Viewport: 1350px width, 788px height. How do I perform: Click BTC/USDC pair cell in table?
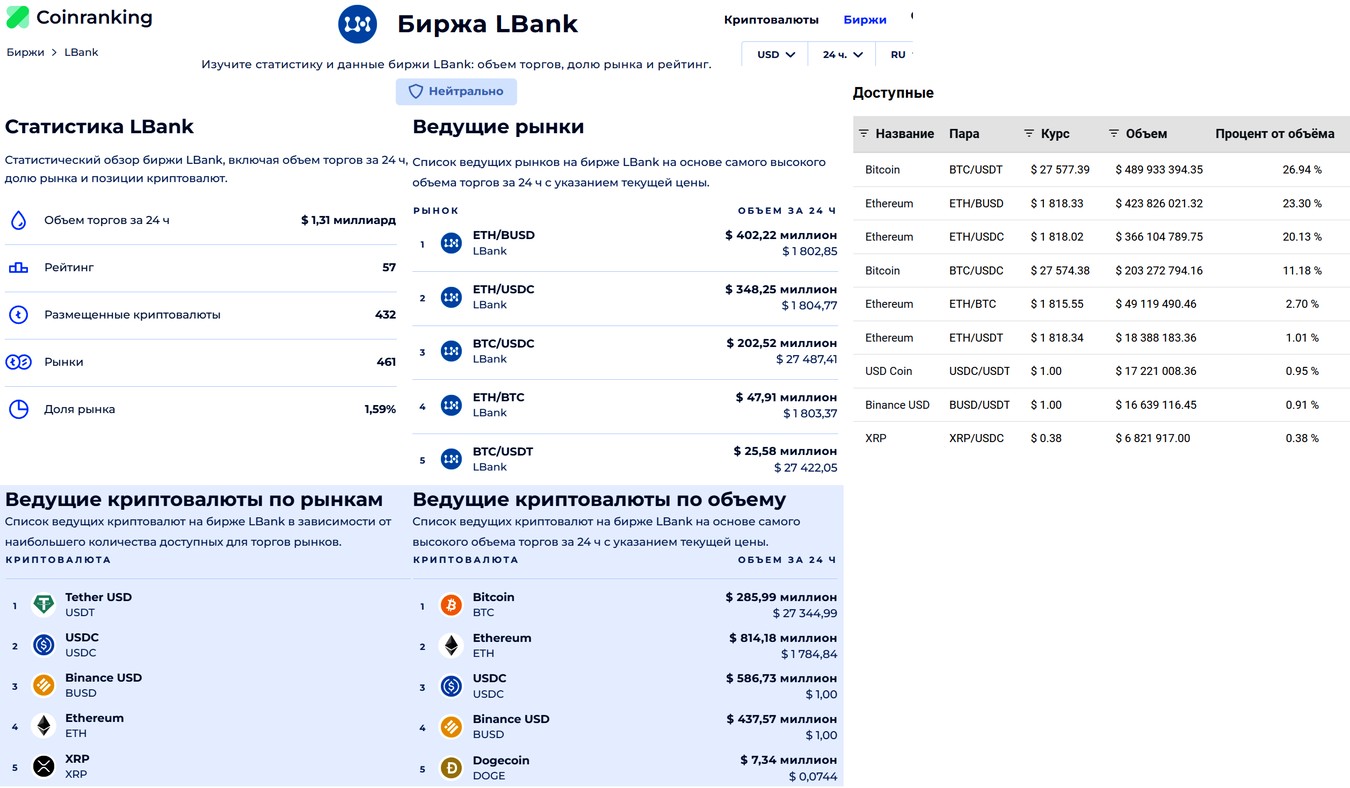coord(976,270)
